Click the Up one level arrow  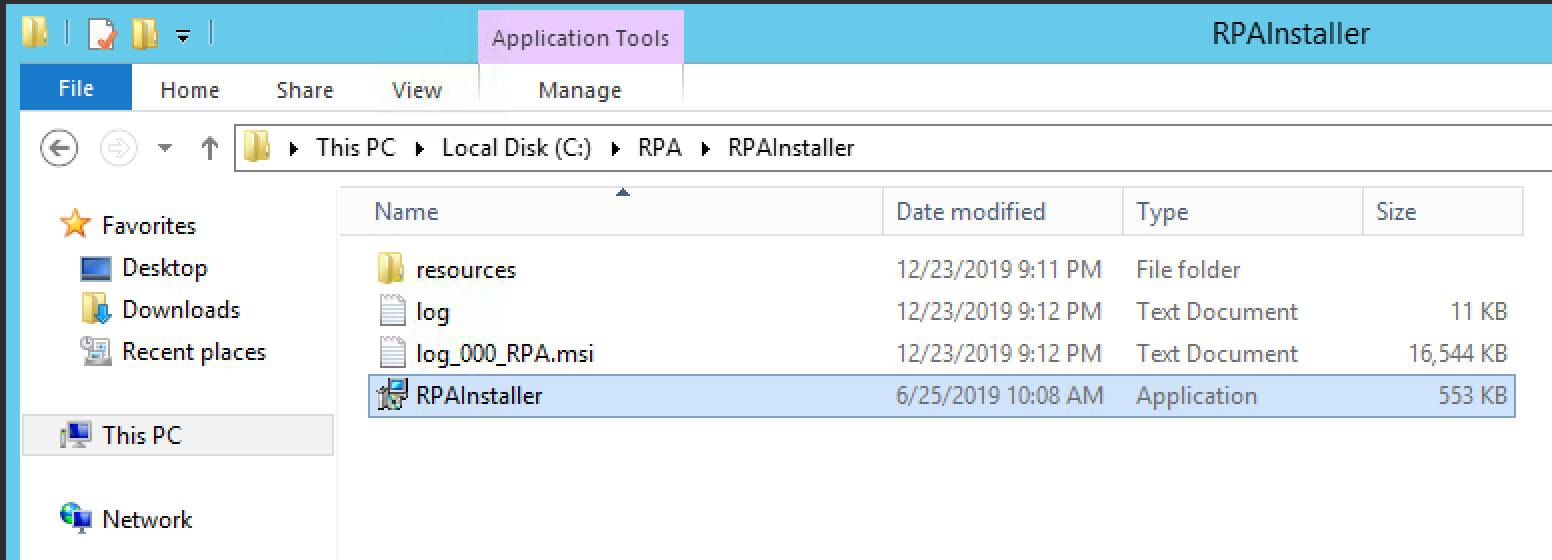pos(209,149)
